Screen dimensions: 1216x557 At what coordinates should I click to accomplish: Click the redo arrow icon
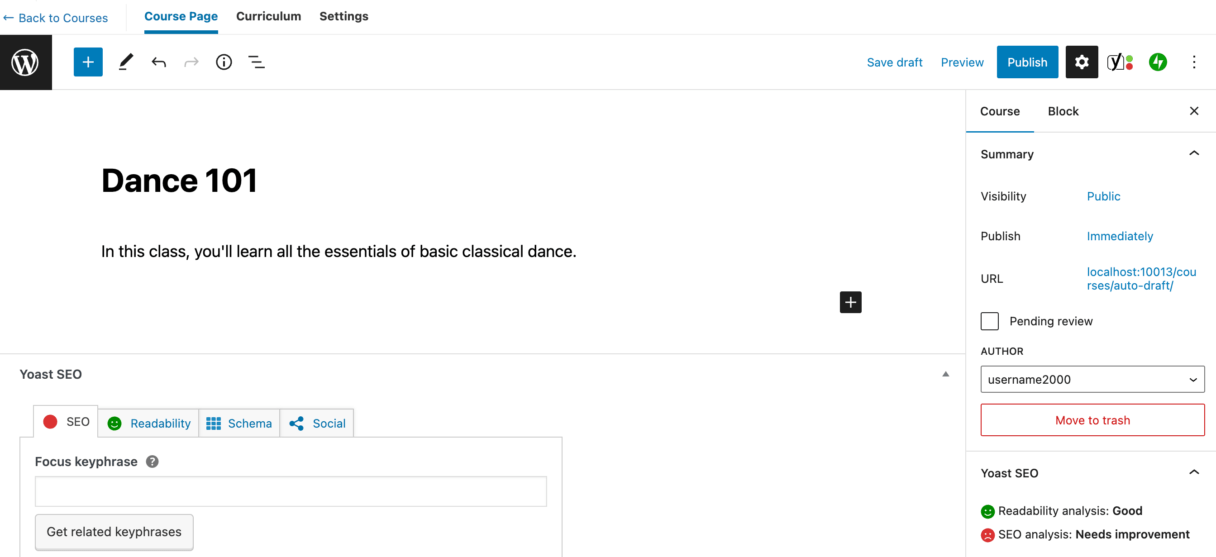(191, 62)
